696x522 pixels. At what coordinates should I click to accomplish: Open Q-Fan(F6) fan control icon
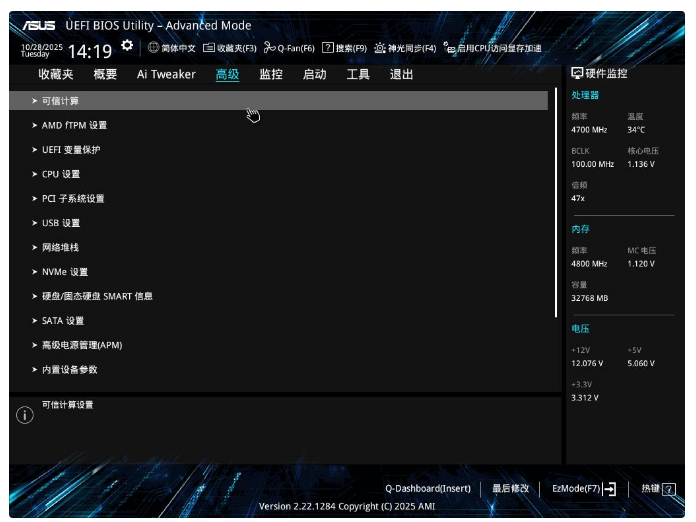(x=270, y=47)
